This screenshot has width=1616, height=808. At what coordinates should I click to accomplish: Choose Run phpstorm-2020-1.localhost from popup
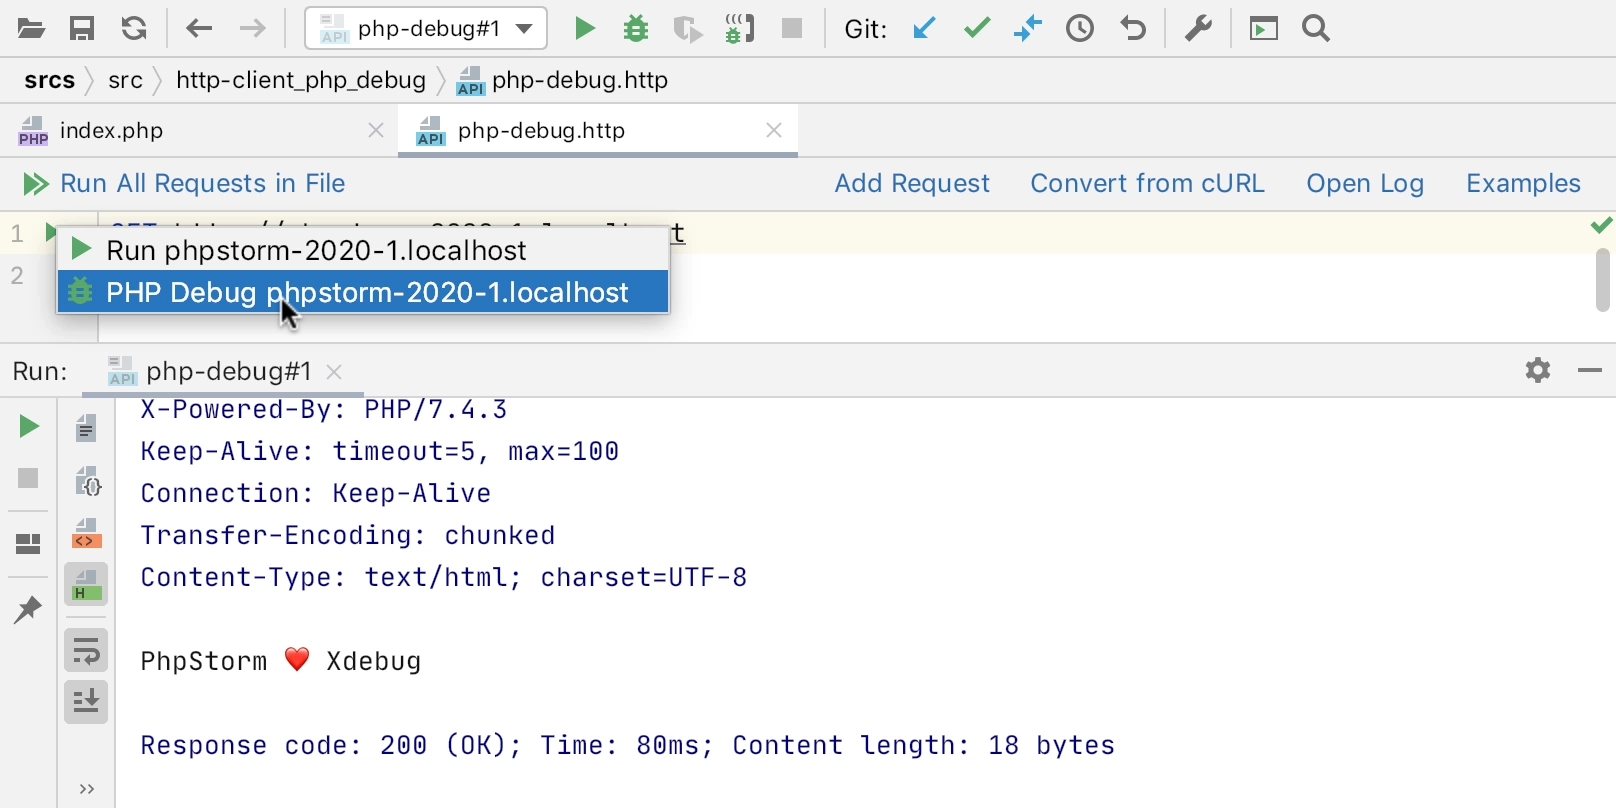click(x=363, y=250)
